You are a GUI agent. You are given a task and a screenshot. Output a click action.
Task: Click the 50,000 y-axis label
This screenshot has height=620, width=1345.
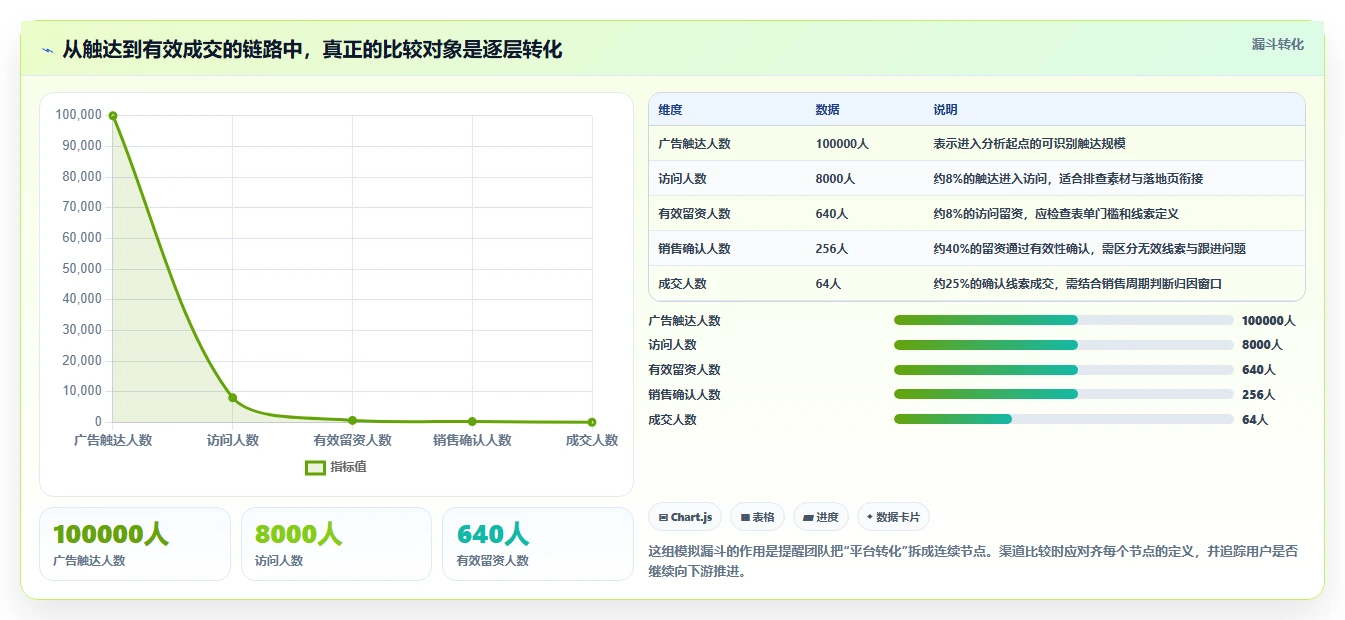82,268
